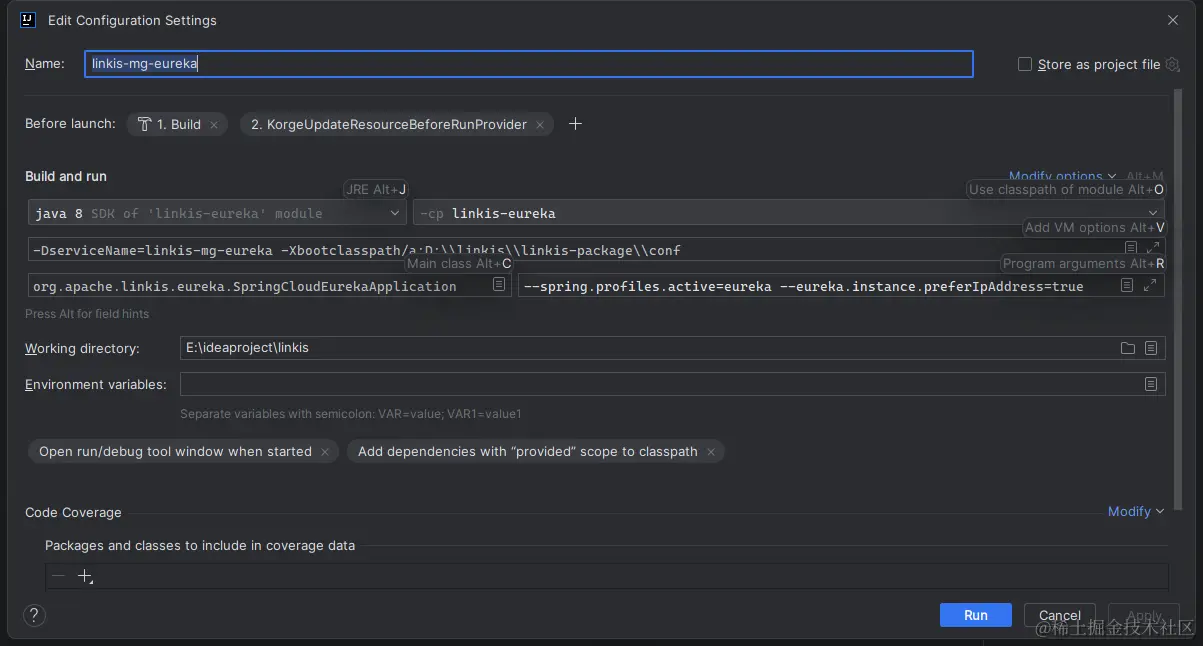Remove 'Add dependencies with provided scope' option
The image size is (1203, 646).
711,452
